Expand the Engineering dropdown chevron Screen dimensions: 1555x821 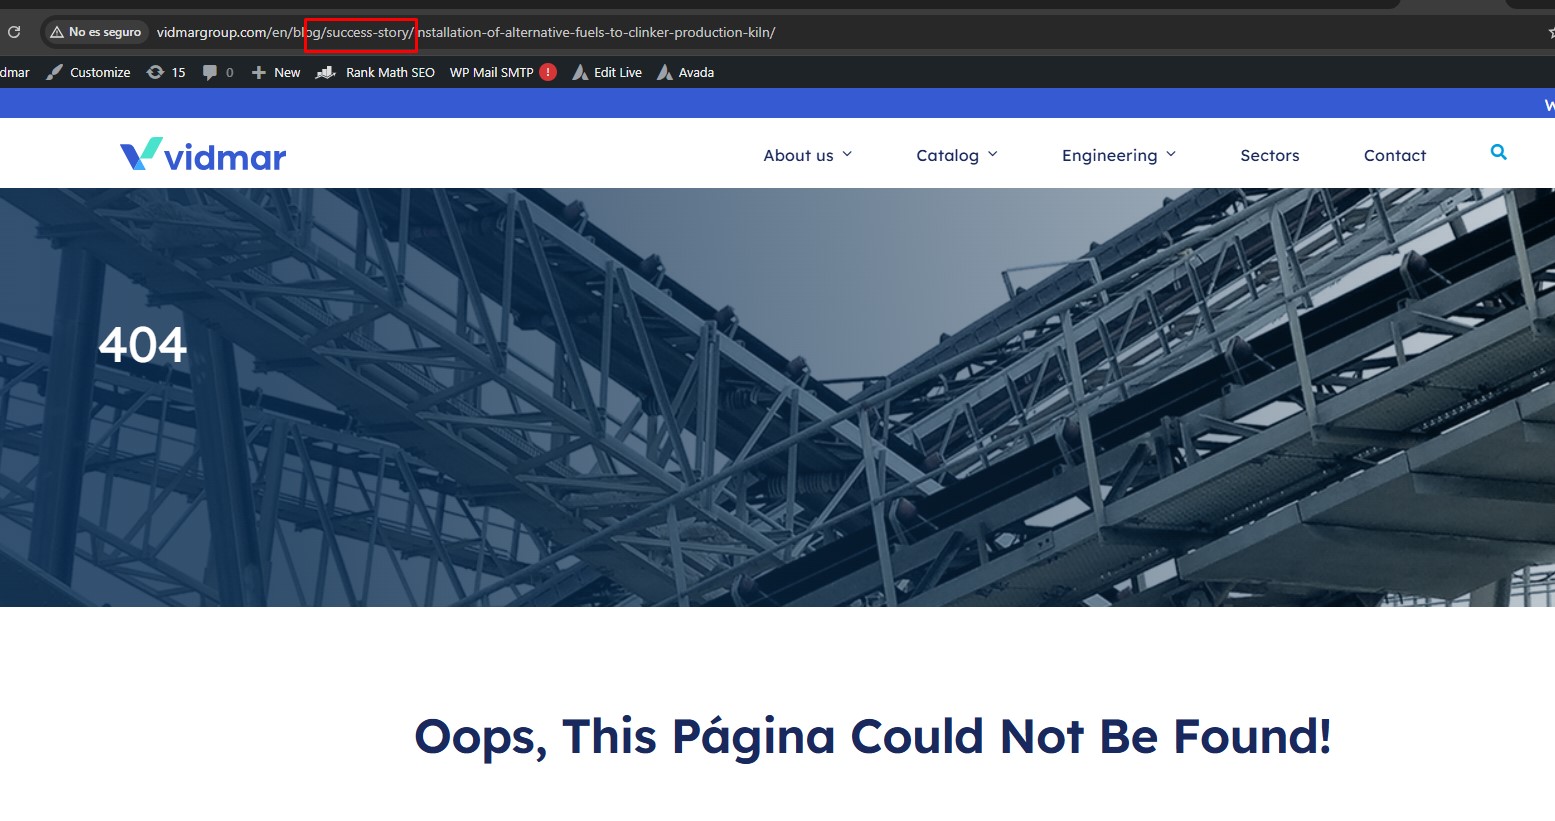[1171, 154]
